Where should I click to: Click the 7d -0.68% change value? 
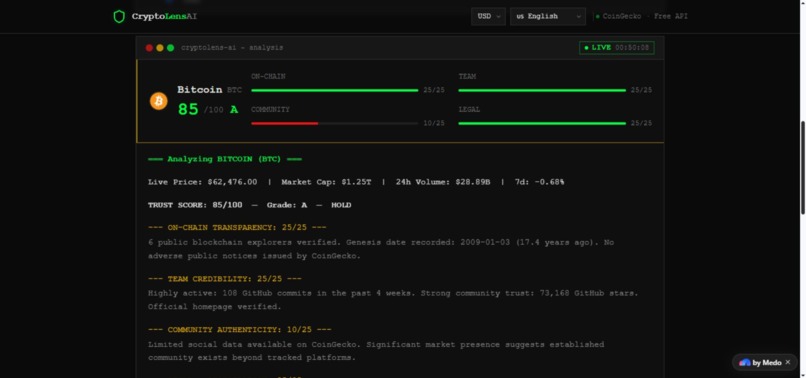[539, 182]
